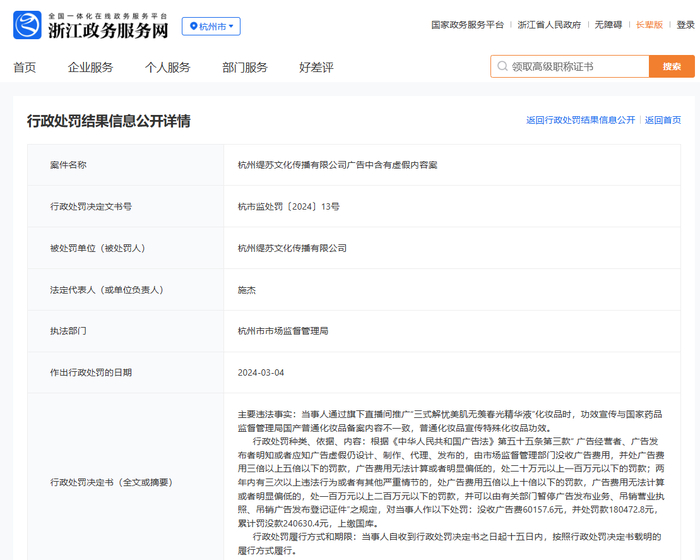Switch to 长辈版 elder mode

tap(649, 24)
